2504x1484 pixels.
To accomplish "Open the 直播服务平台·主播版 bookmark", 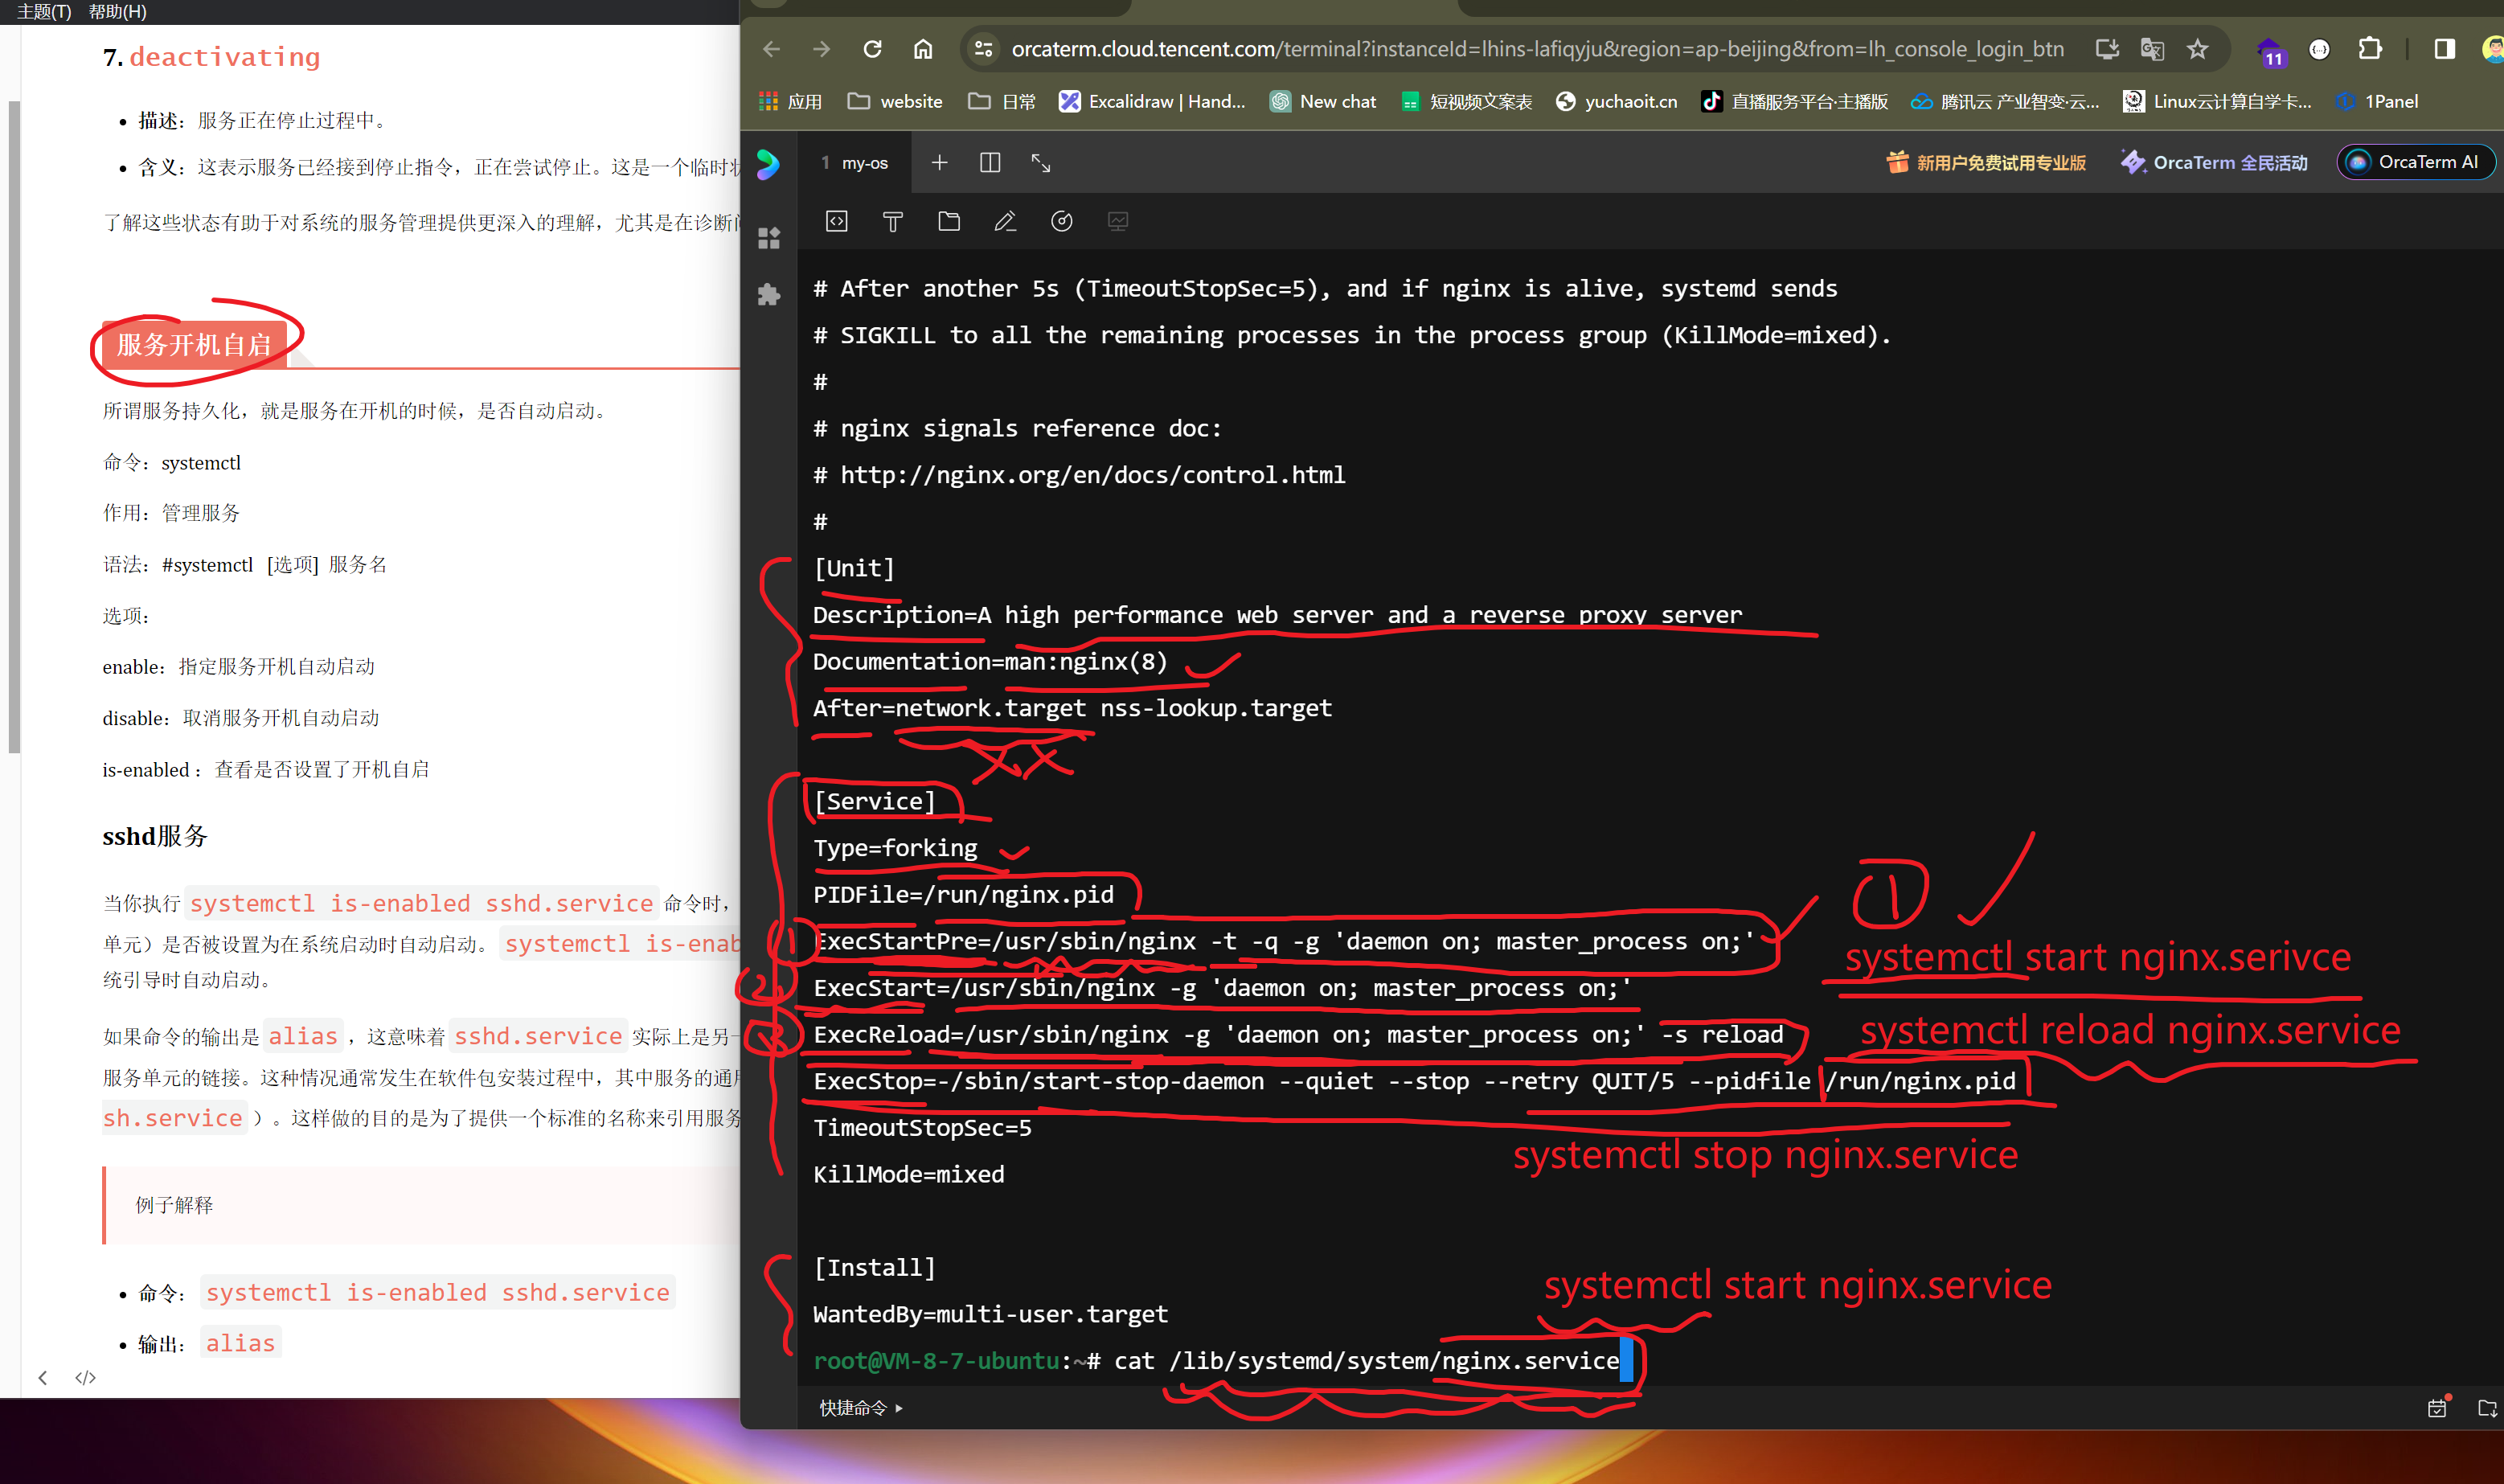I will 1795,101.
